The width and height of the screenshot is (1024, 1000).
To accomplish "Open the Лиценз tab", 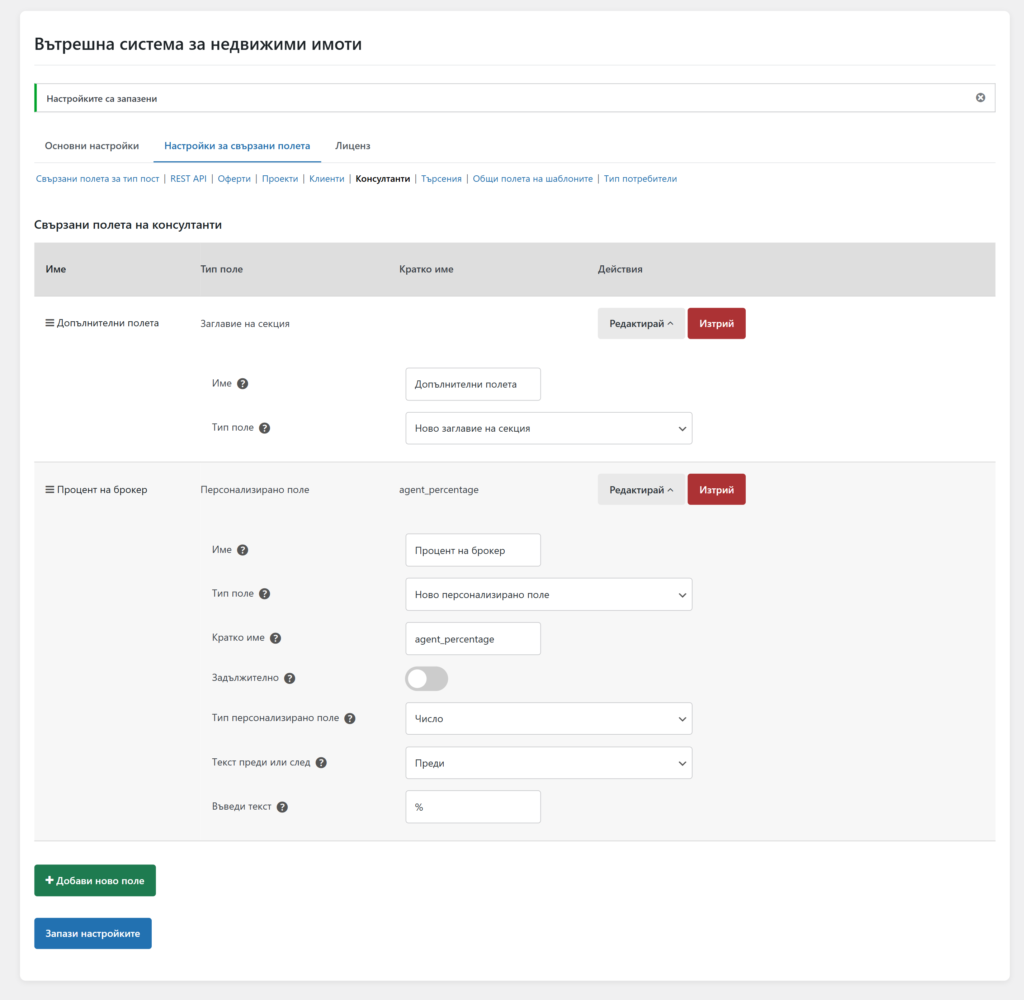I will [x=353, y=146].
